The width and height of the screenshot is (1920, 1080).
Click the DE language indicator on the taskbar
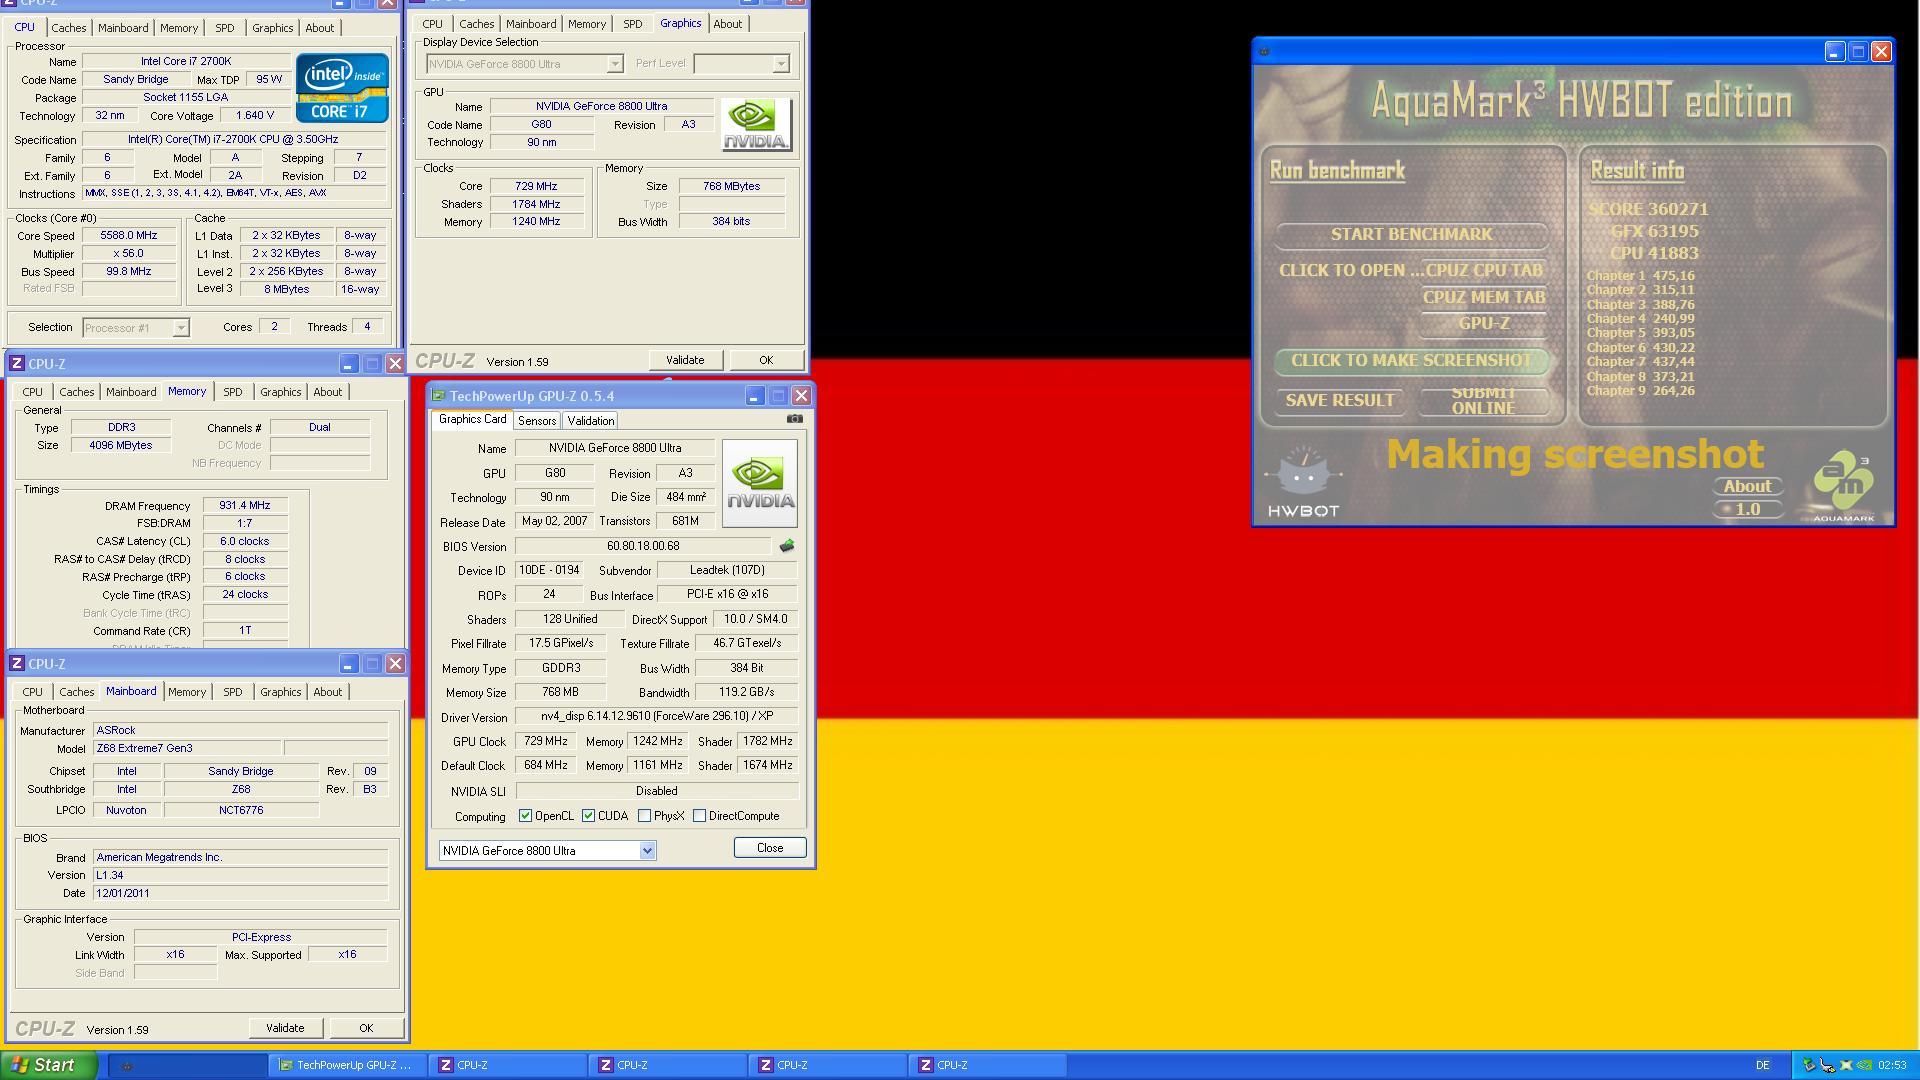(x=1763, y=1066)
